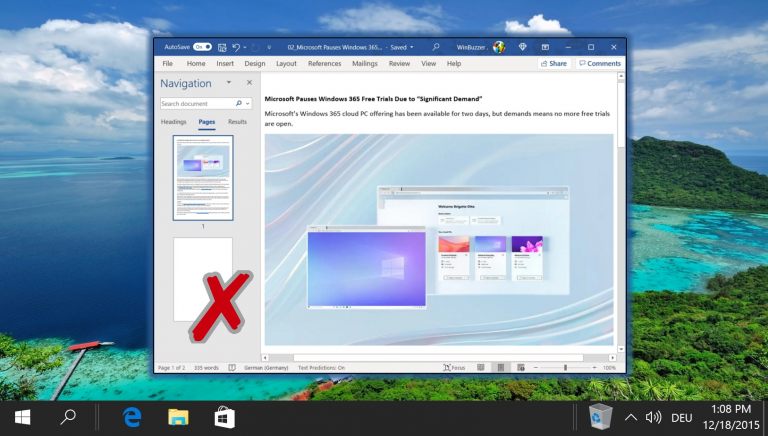
Task: Open the Design tab
Action: point(255,64)
